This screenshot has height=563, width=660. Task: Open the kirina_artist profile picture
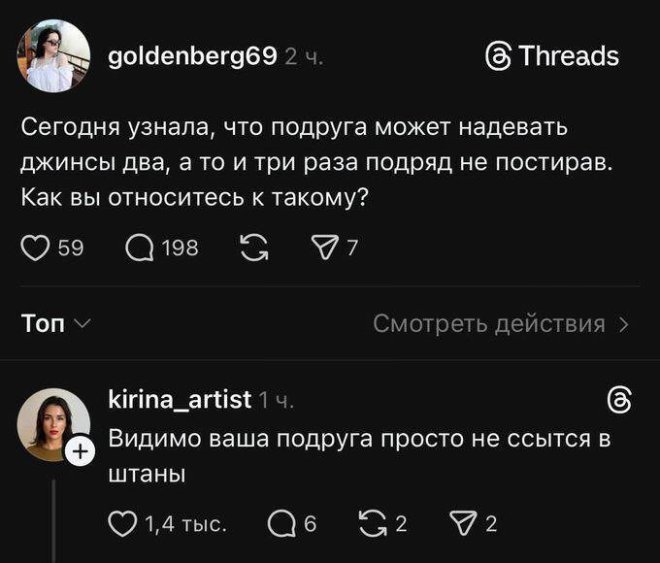pos(52,423)
